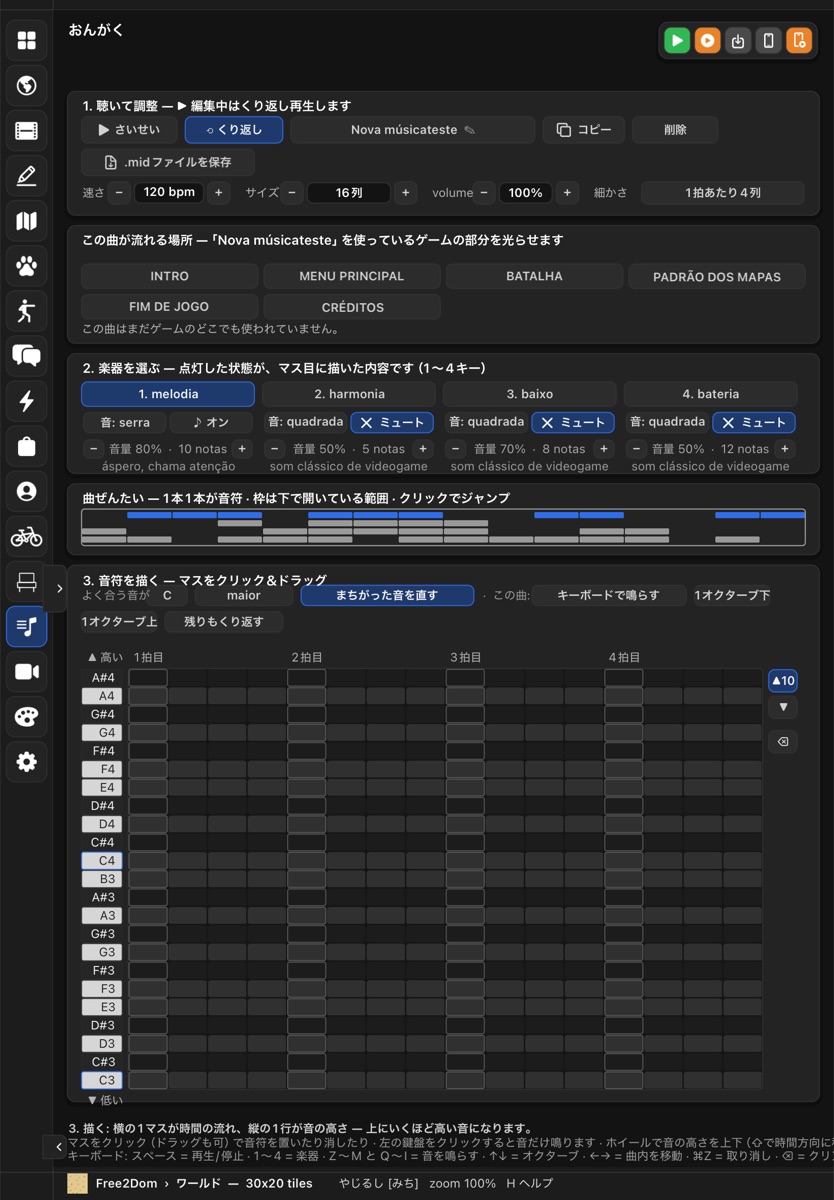
Task: Increase melodia 音量 80% with its plus
Action: (241, 449)
